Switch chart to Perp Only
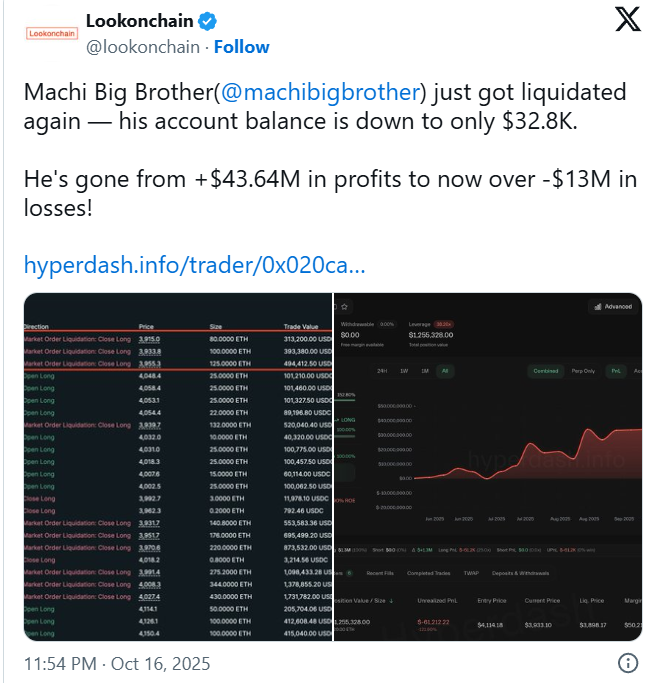 [x=582, y=371]
